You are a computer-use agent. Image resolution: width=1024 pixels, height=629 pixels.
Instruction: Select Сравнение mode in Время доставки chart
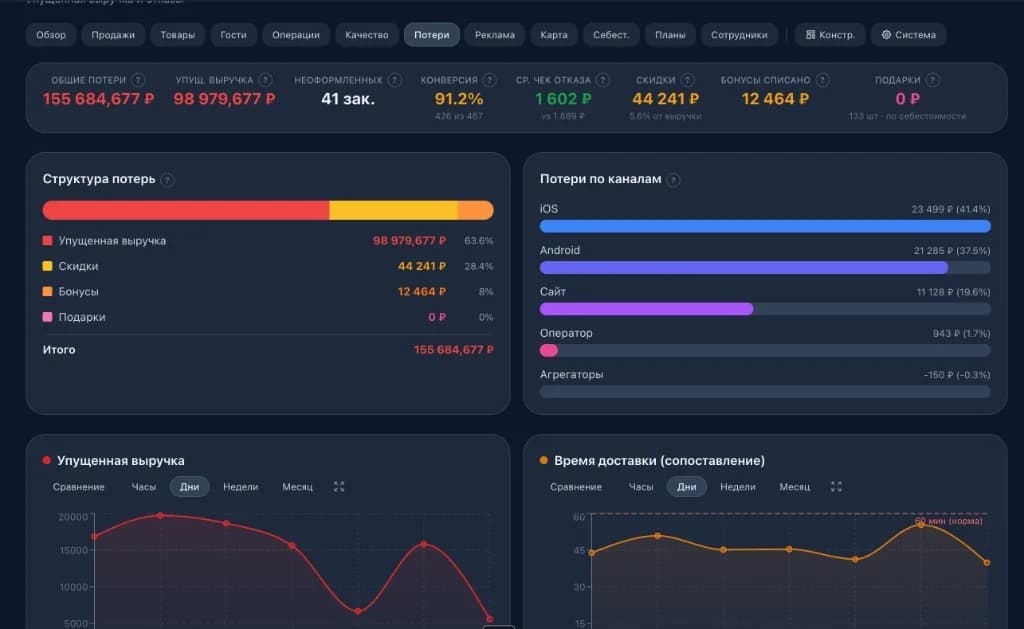coord(575,487)
